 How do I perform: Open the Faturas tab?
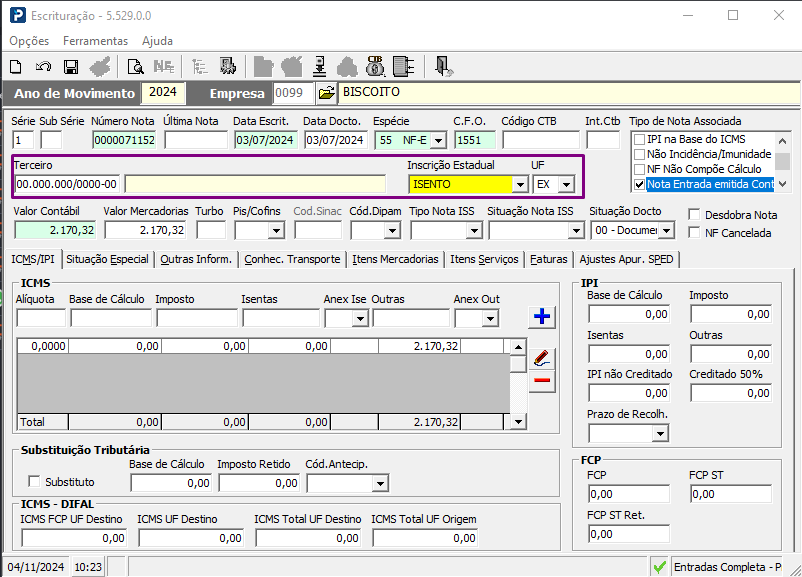coord(548,259)
